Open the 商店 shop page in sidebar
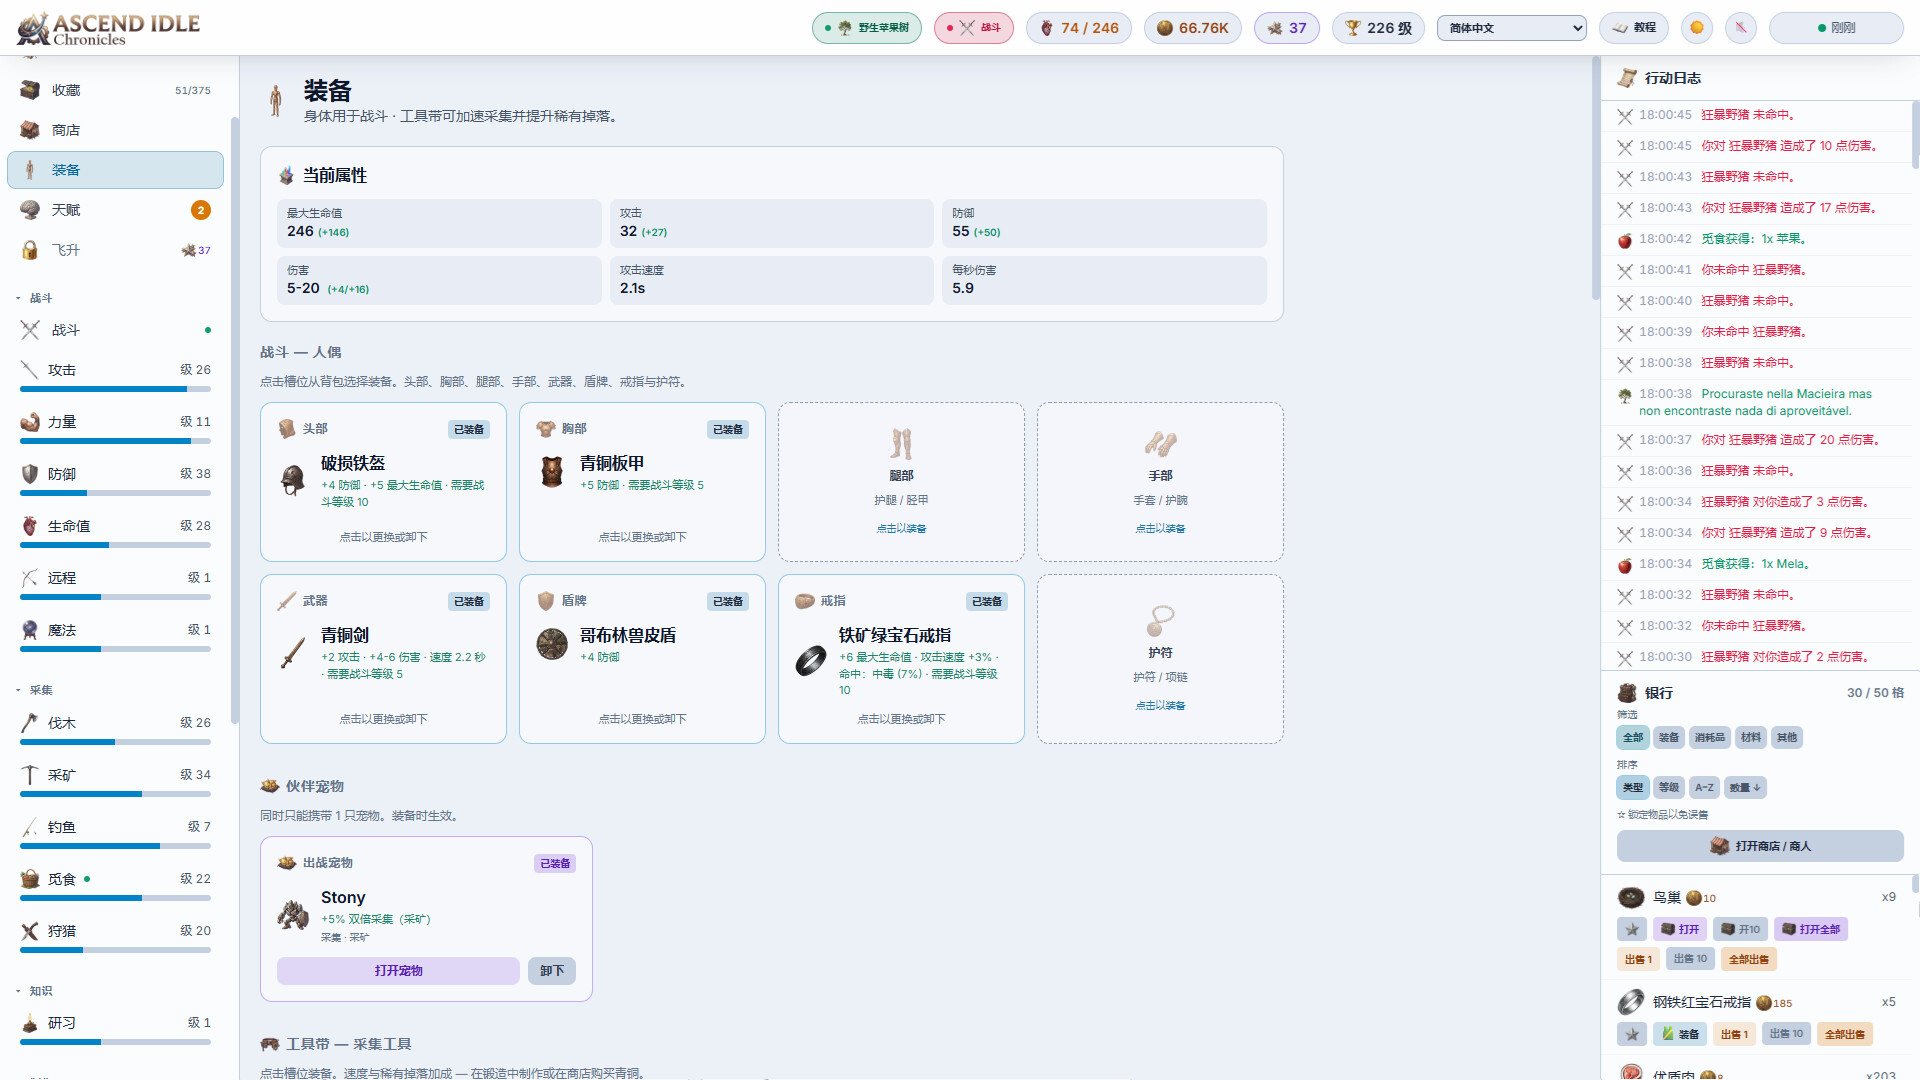Screen dimensions: 1920x1080 click(115, 130)
